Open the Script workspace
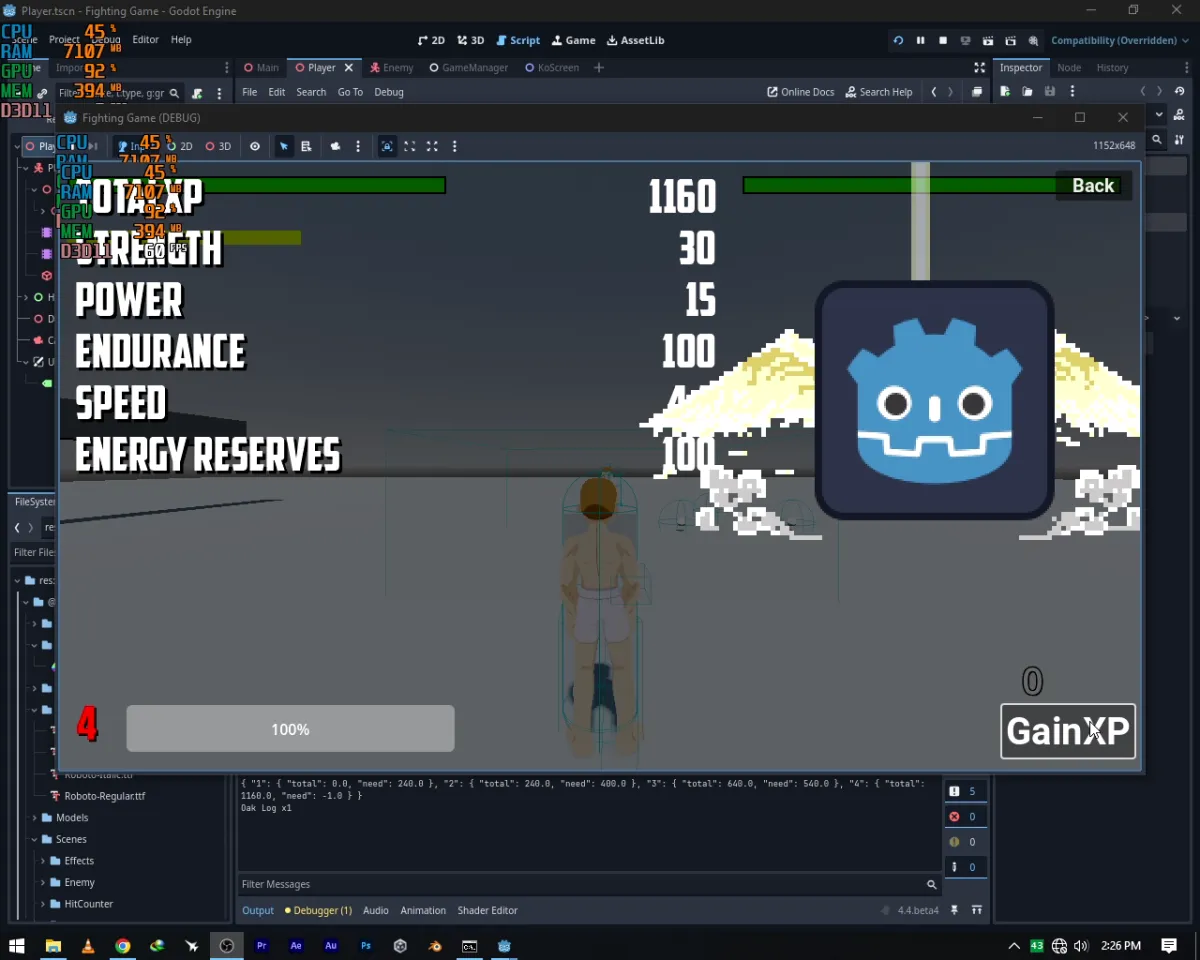This screenshot has height=960, width=1200. point(518,40)
